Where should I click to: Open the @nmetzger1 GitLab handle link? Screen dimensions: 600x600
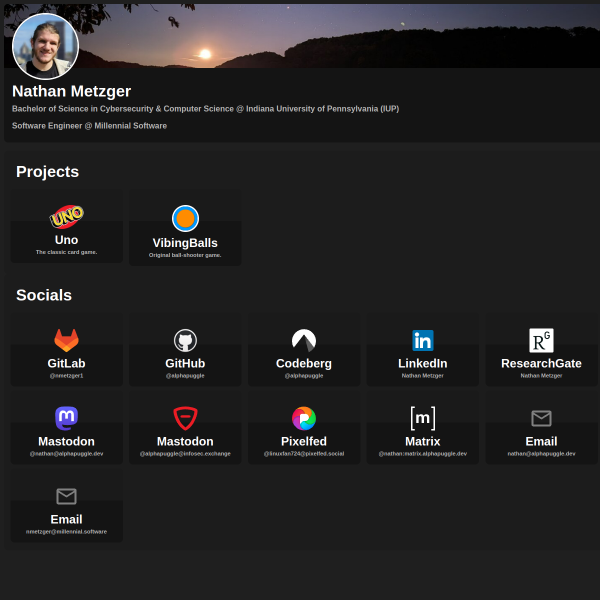click(67, 376)
